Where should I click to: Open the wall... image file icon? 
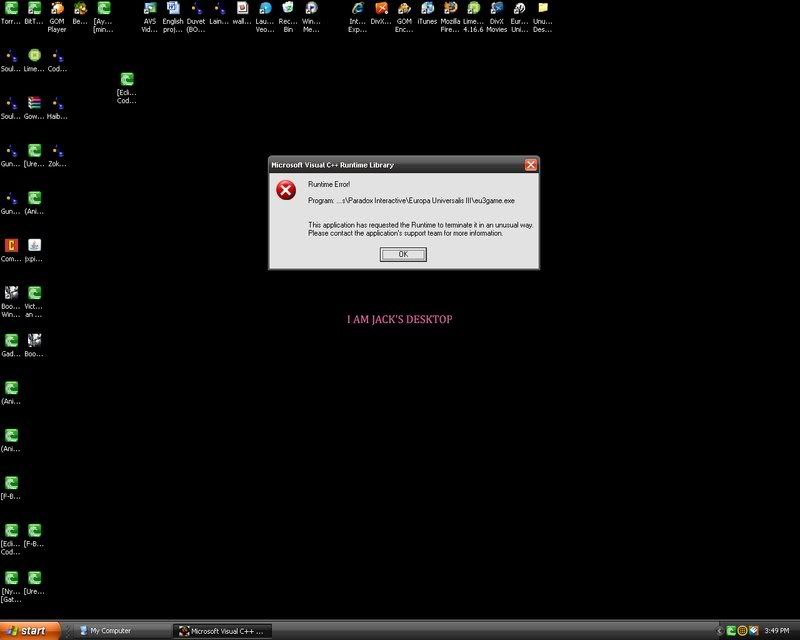(242, 13)
